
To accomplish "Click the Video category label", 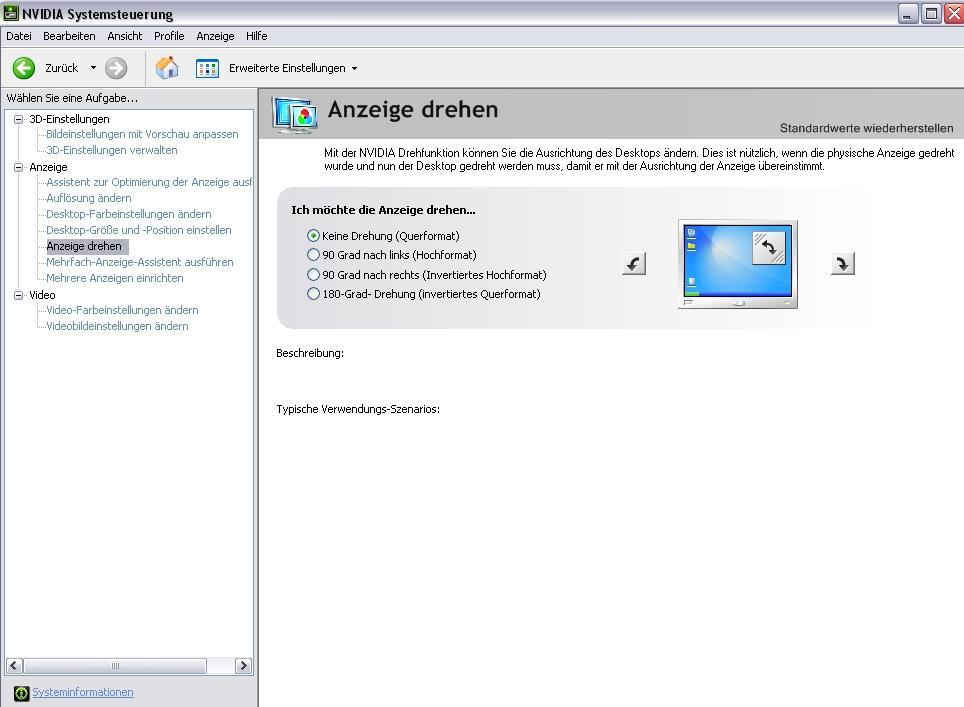I will point(42,295).
